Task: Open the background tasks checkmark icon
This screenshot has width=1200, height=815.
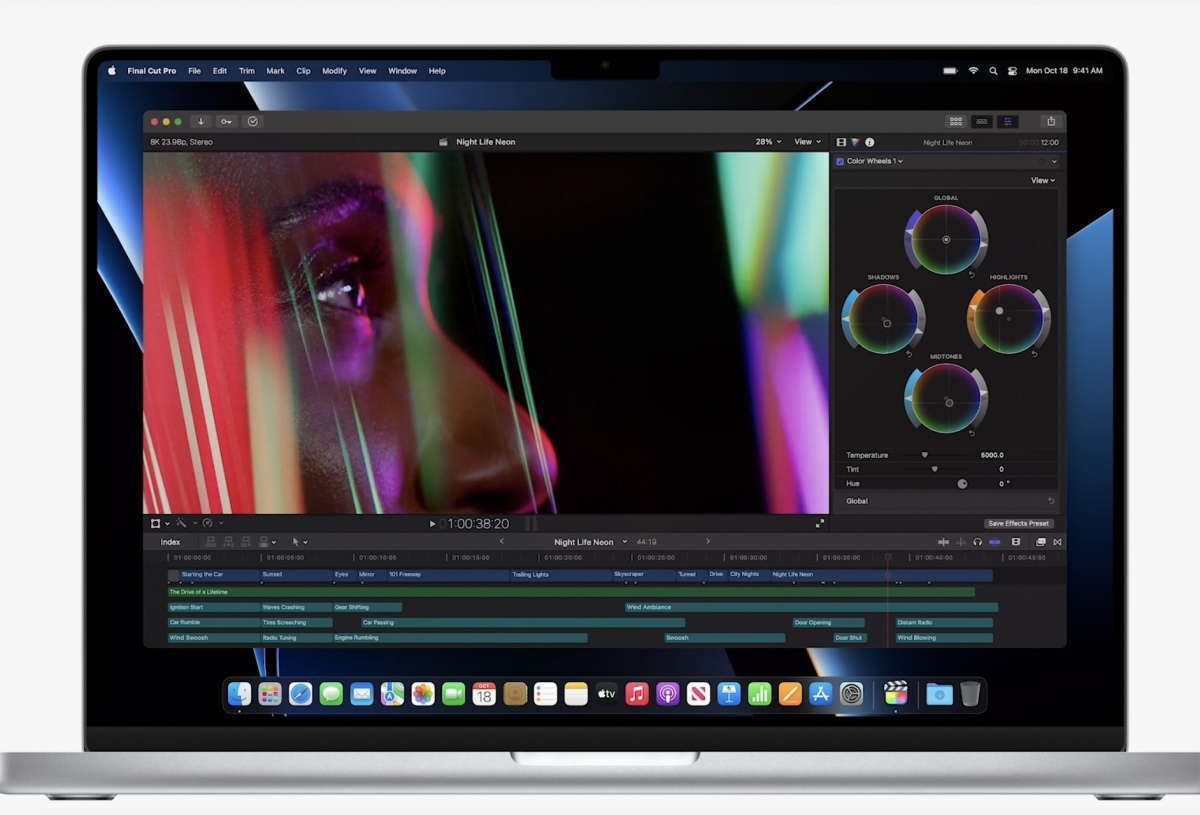Action: click(x=253, y=121)
